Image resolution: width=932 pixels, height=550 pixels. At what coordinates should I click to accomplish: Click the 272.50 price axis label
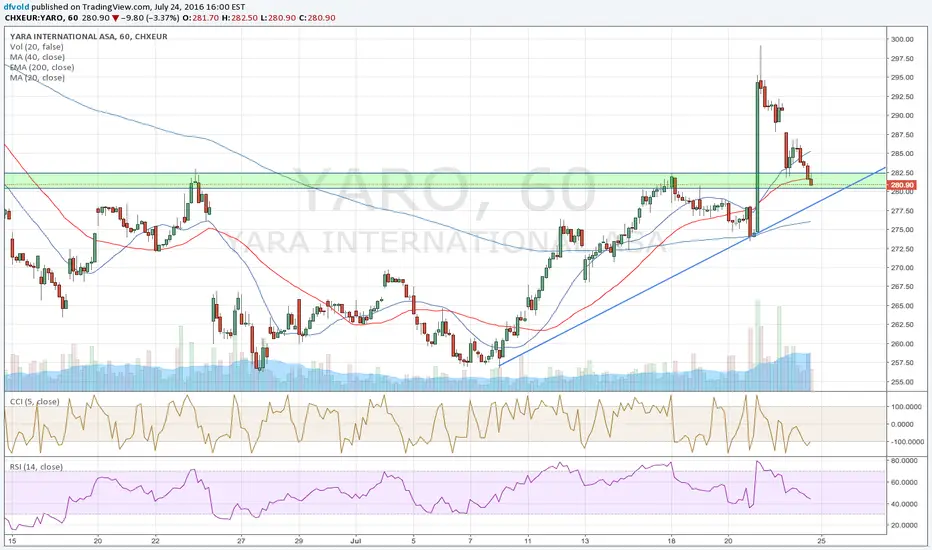[902, 249]
